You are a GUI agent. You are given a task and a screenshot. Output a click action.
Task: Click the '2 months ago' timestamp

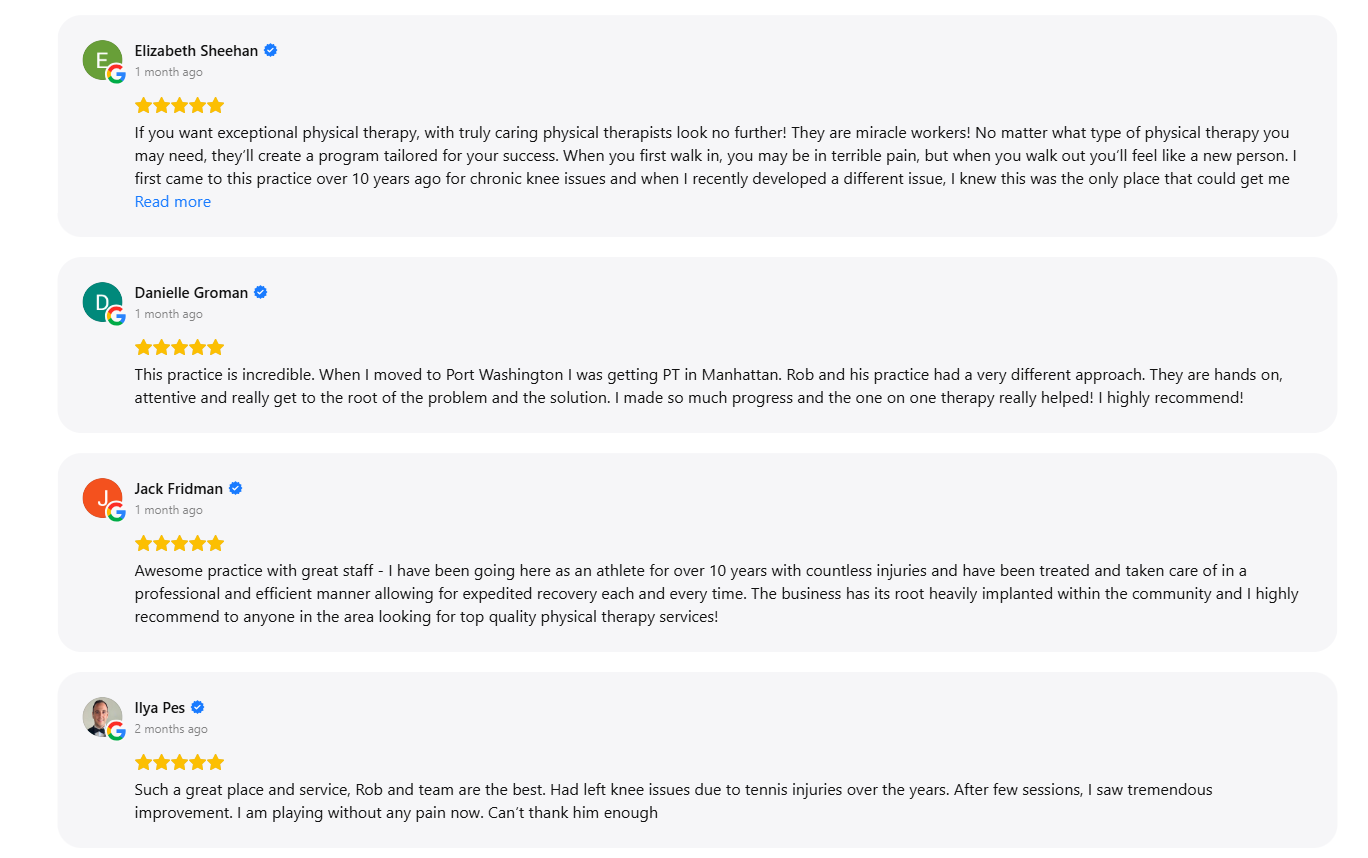(x=171, y=729)
